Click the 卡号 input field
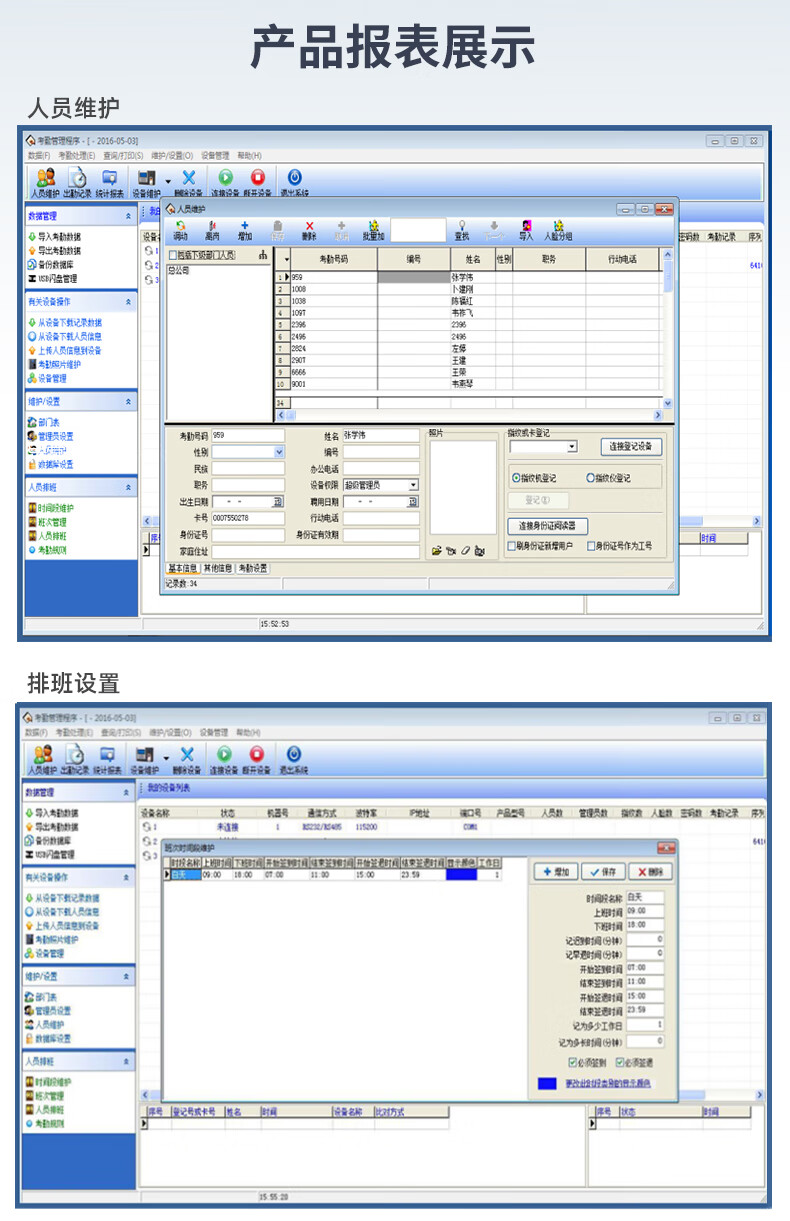Image resolution: width=790 pixels, height=1221 pixels. point(247,518)
